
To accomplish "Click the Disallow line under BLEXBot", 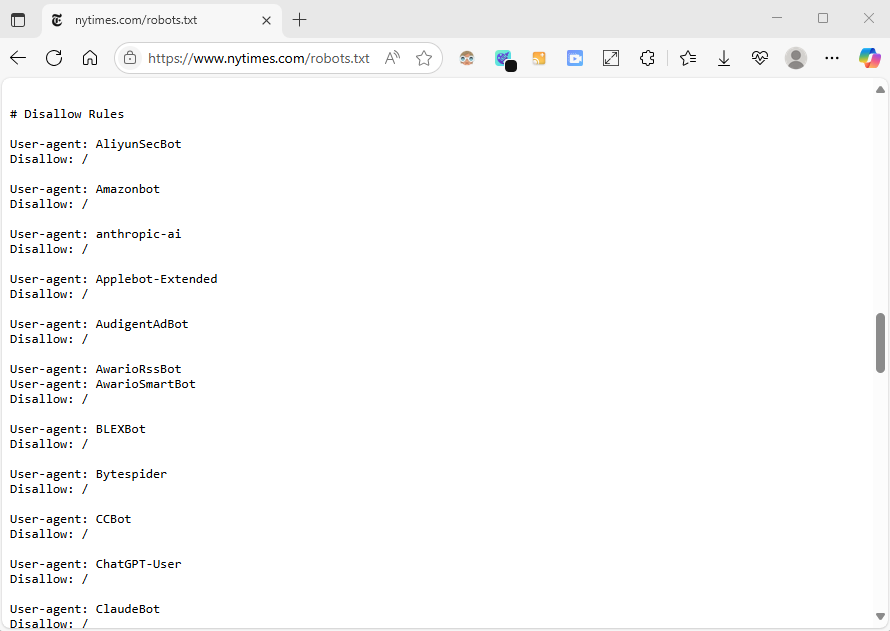I will point(49,444).
